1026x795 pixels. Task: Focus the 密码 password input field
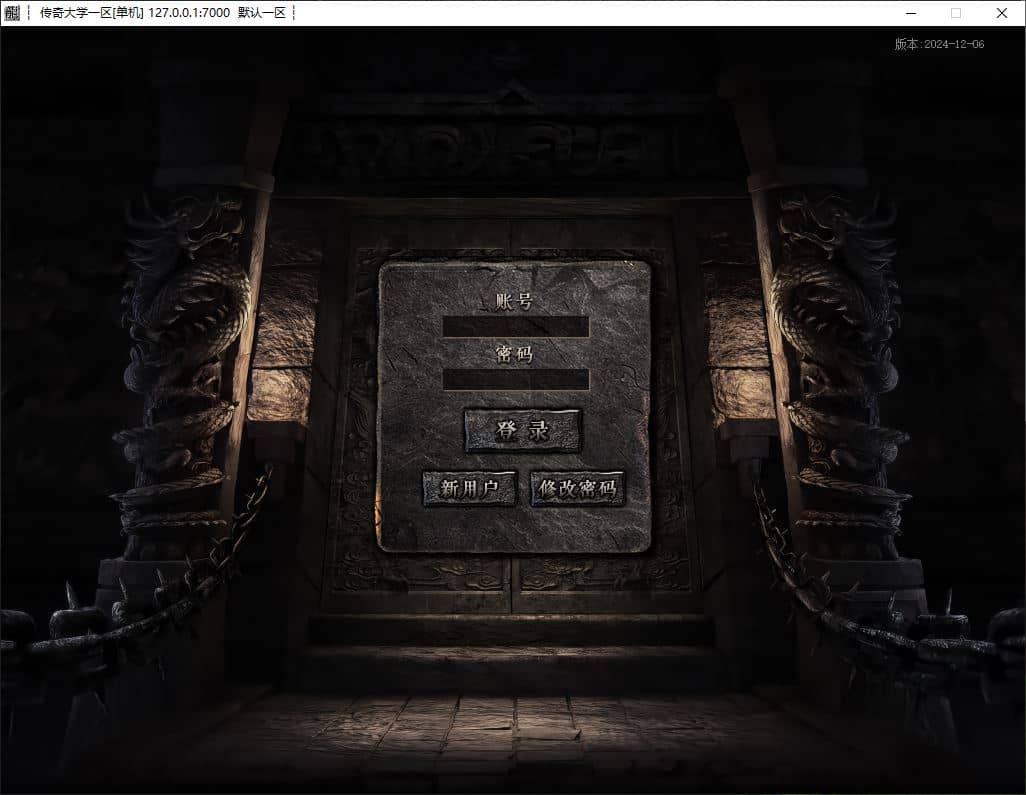[516, 380]
